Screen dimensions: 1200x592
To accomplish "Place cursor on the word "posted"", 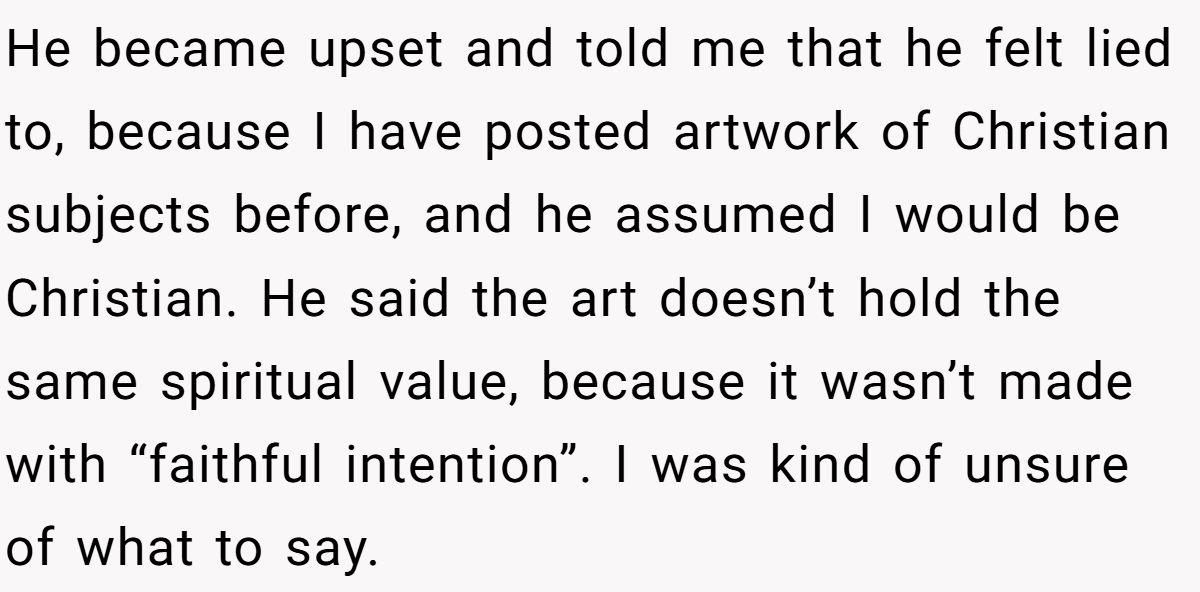I will pos(569,133).
